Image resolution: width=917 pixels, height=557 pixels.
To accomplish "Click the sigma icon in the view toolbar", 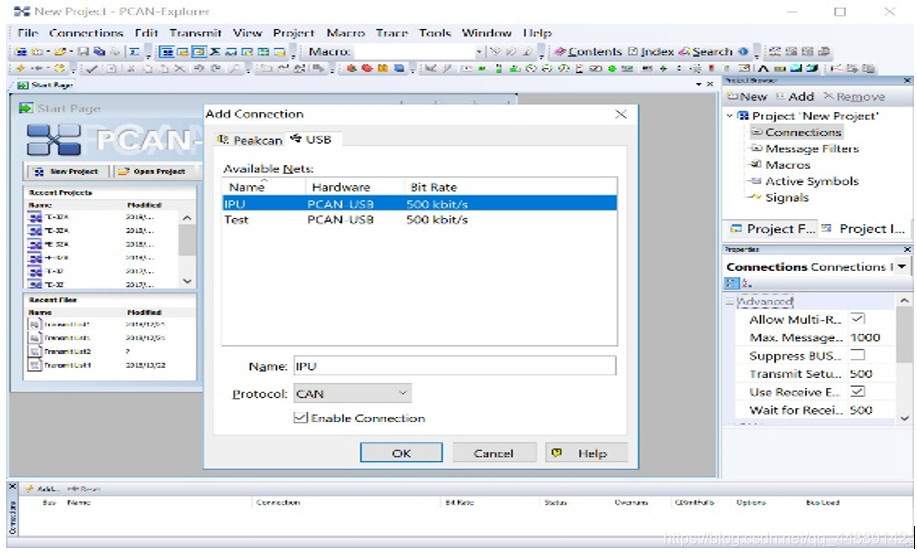I will click(215, 51).
